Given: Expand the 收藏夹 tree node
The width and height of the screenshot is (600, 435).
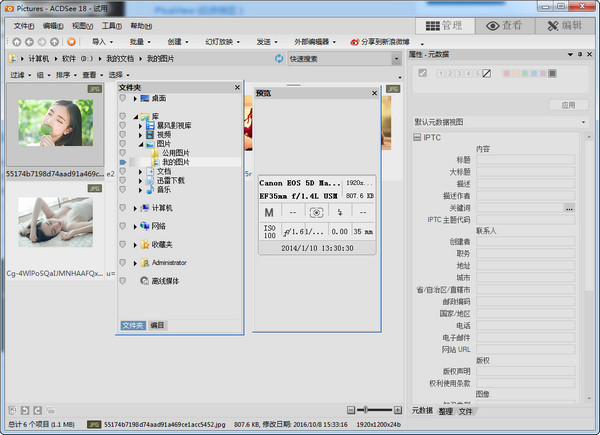Looking at the screenshot, I should click(135, 245).
